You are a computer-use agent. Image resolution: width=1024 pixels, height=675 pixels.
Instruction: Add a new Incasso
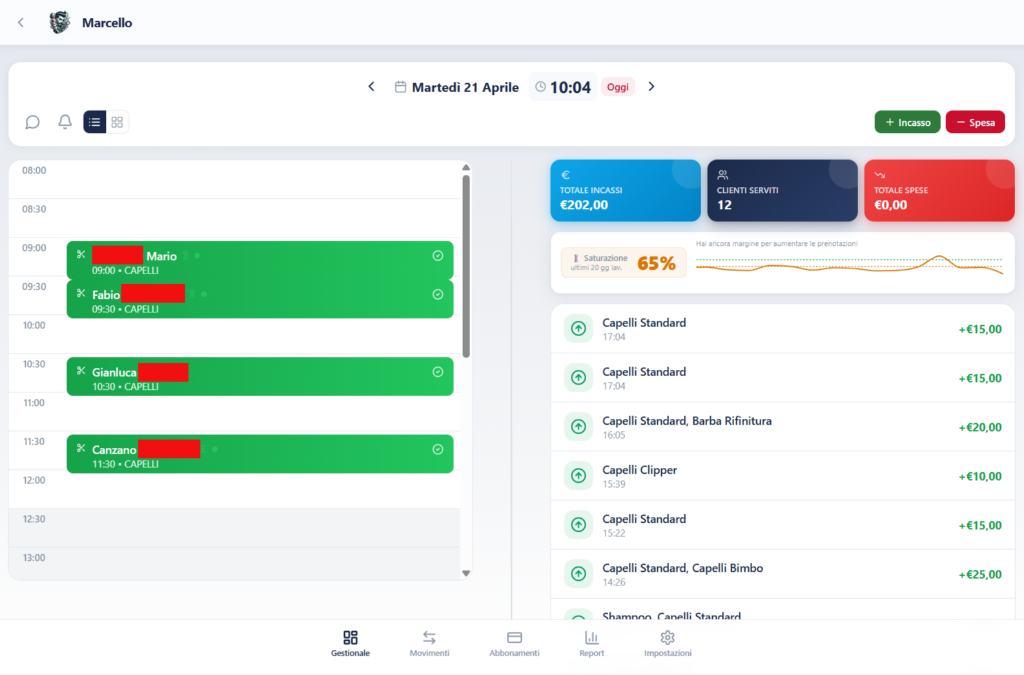907,122
